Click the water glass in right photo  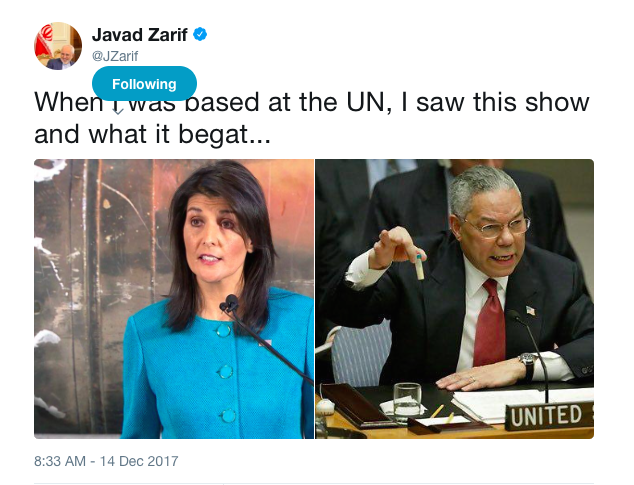pyautogui.click(x=407, y=400)
